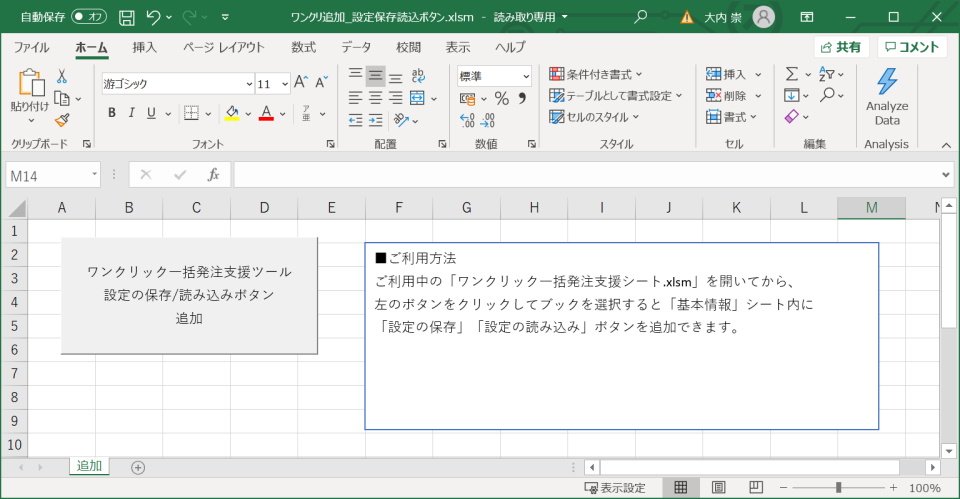The width and height of the screenshot is (960, 499).
Task: Click the Wrap Text icon
Action: (x=418, y=76)
